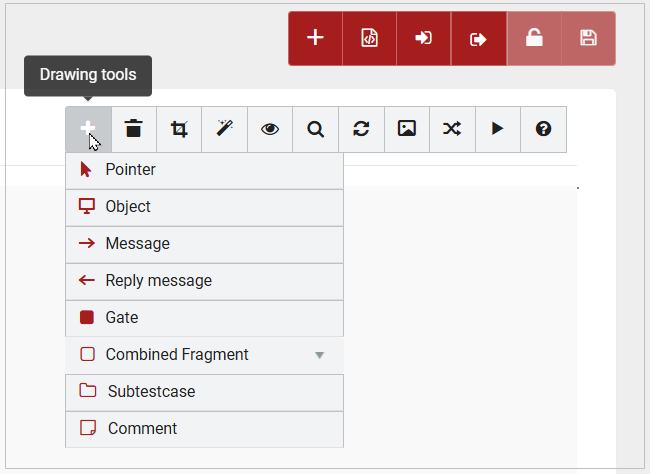Open the Drawing tools plus dropdown
This screenshot has width=650, height=474.
coord(88,129)
